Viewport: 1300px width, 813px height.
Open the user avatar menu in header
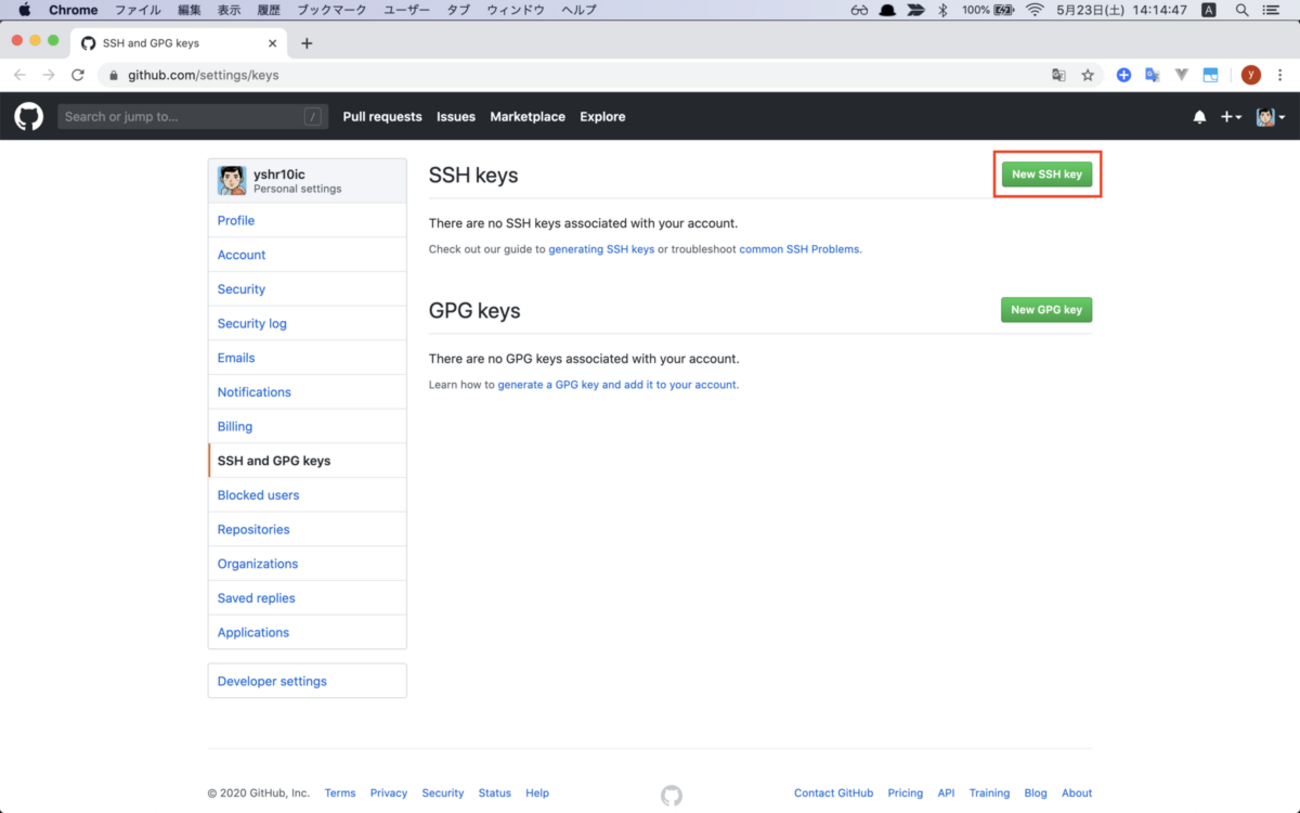(1270, 117)
